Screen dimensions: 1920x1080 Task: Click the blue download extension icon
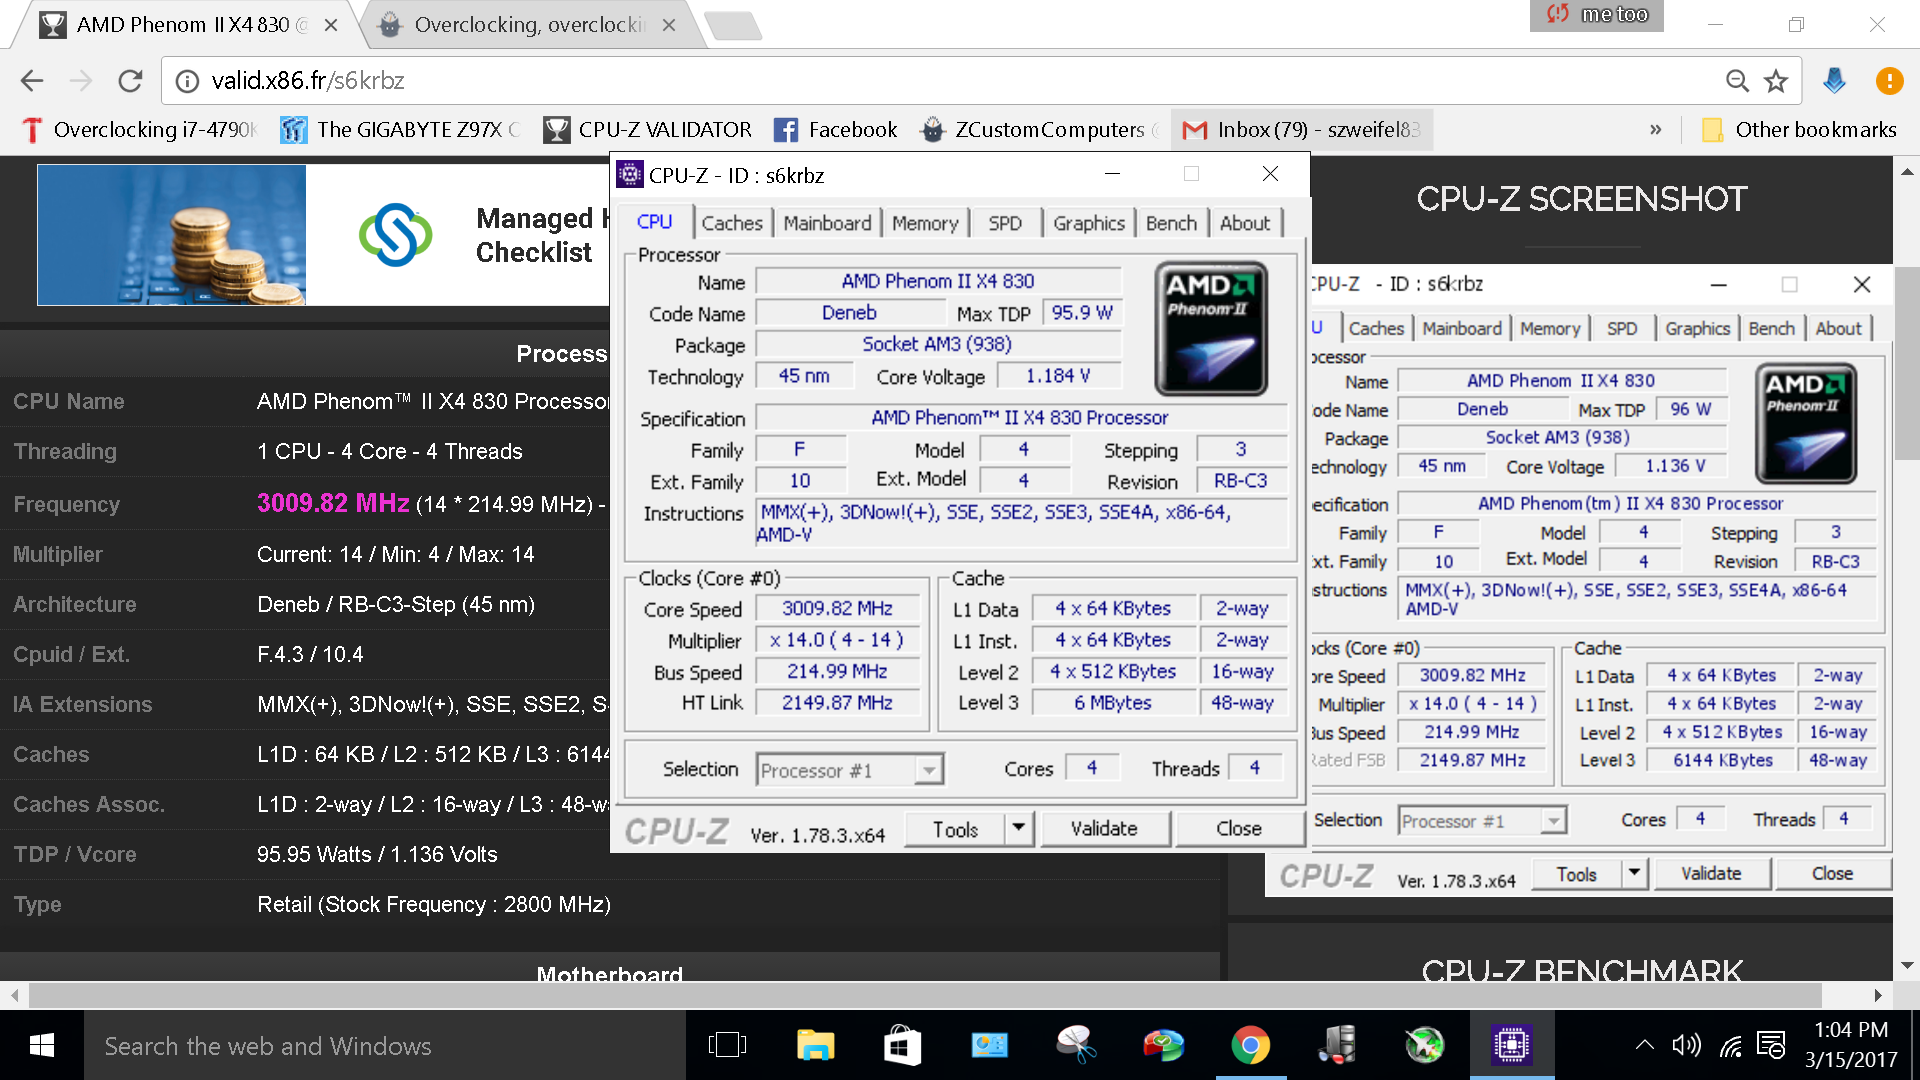point(1834,81)
